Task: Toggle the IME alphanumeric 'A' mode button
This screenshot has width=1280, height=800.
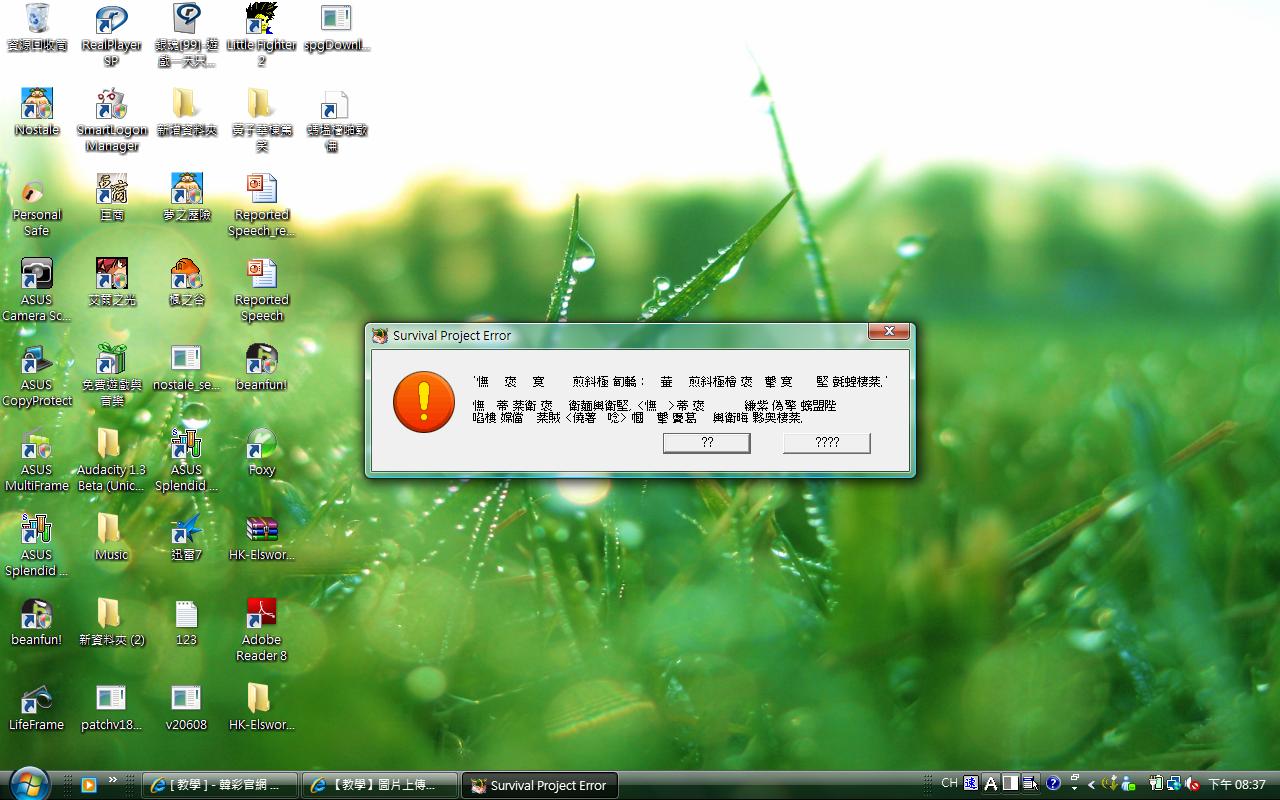Action: [x=991, y=784]
